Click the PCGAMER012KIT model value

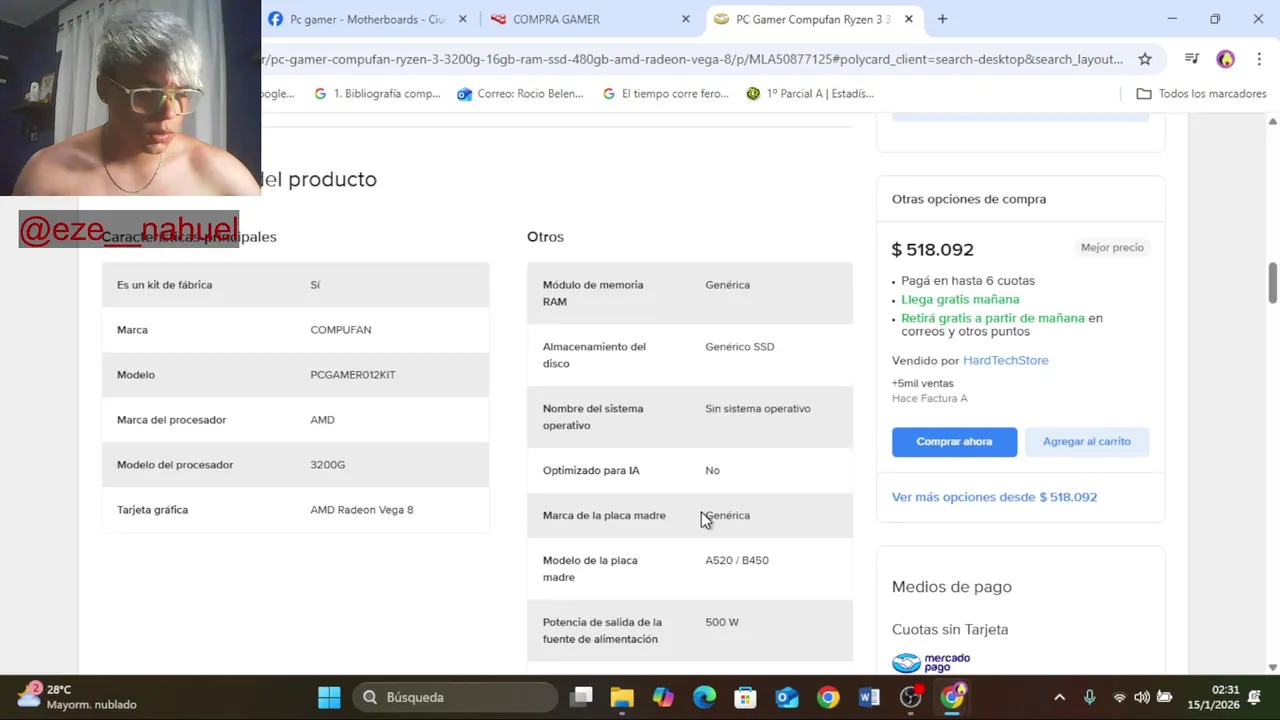(x=352, y=375)
